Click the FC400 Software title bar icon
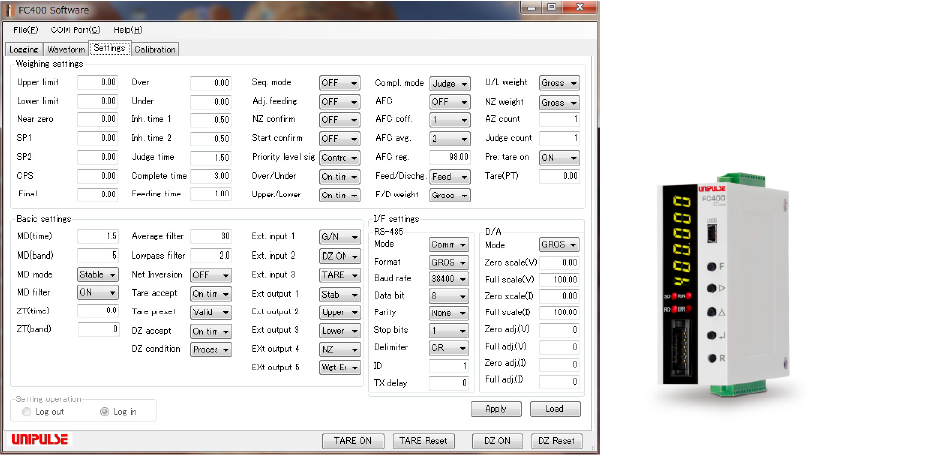 click(10, 10)
